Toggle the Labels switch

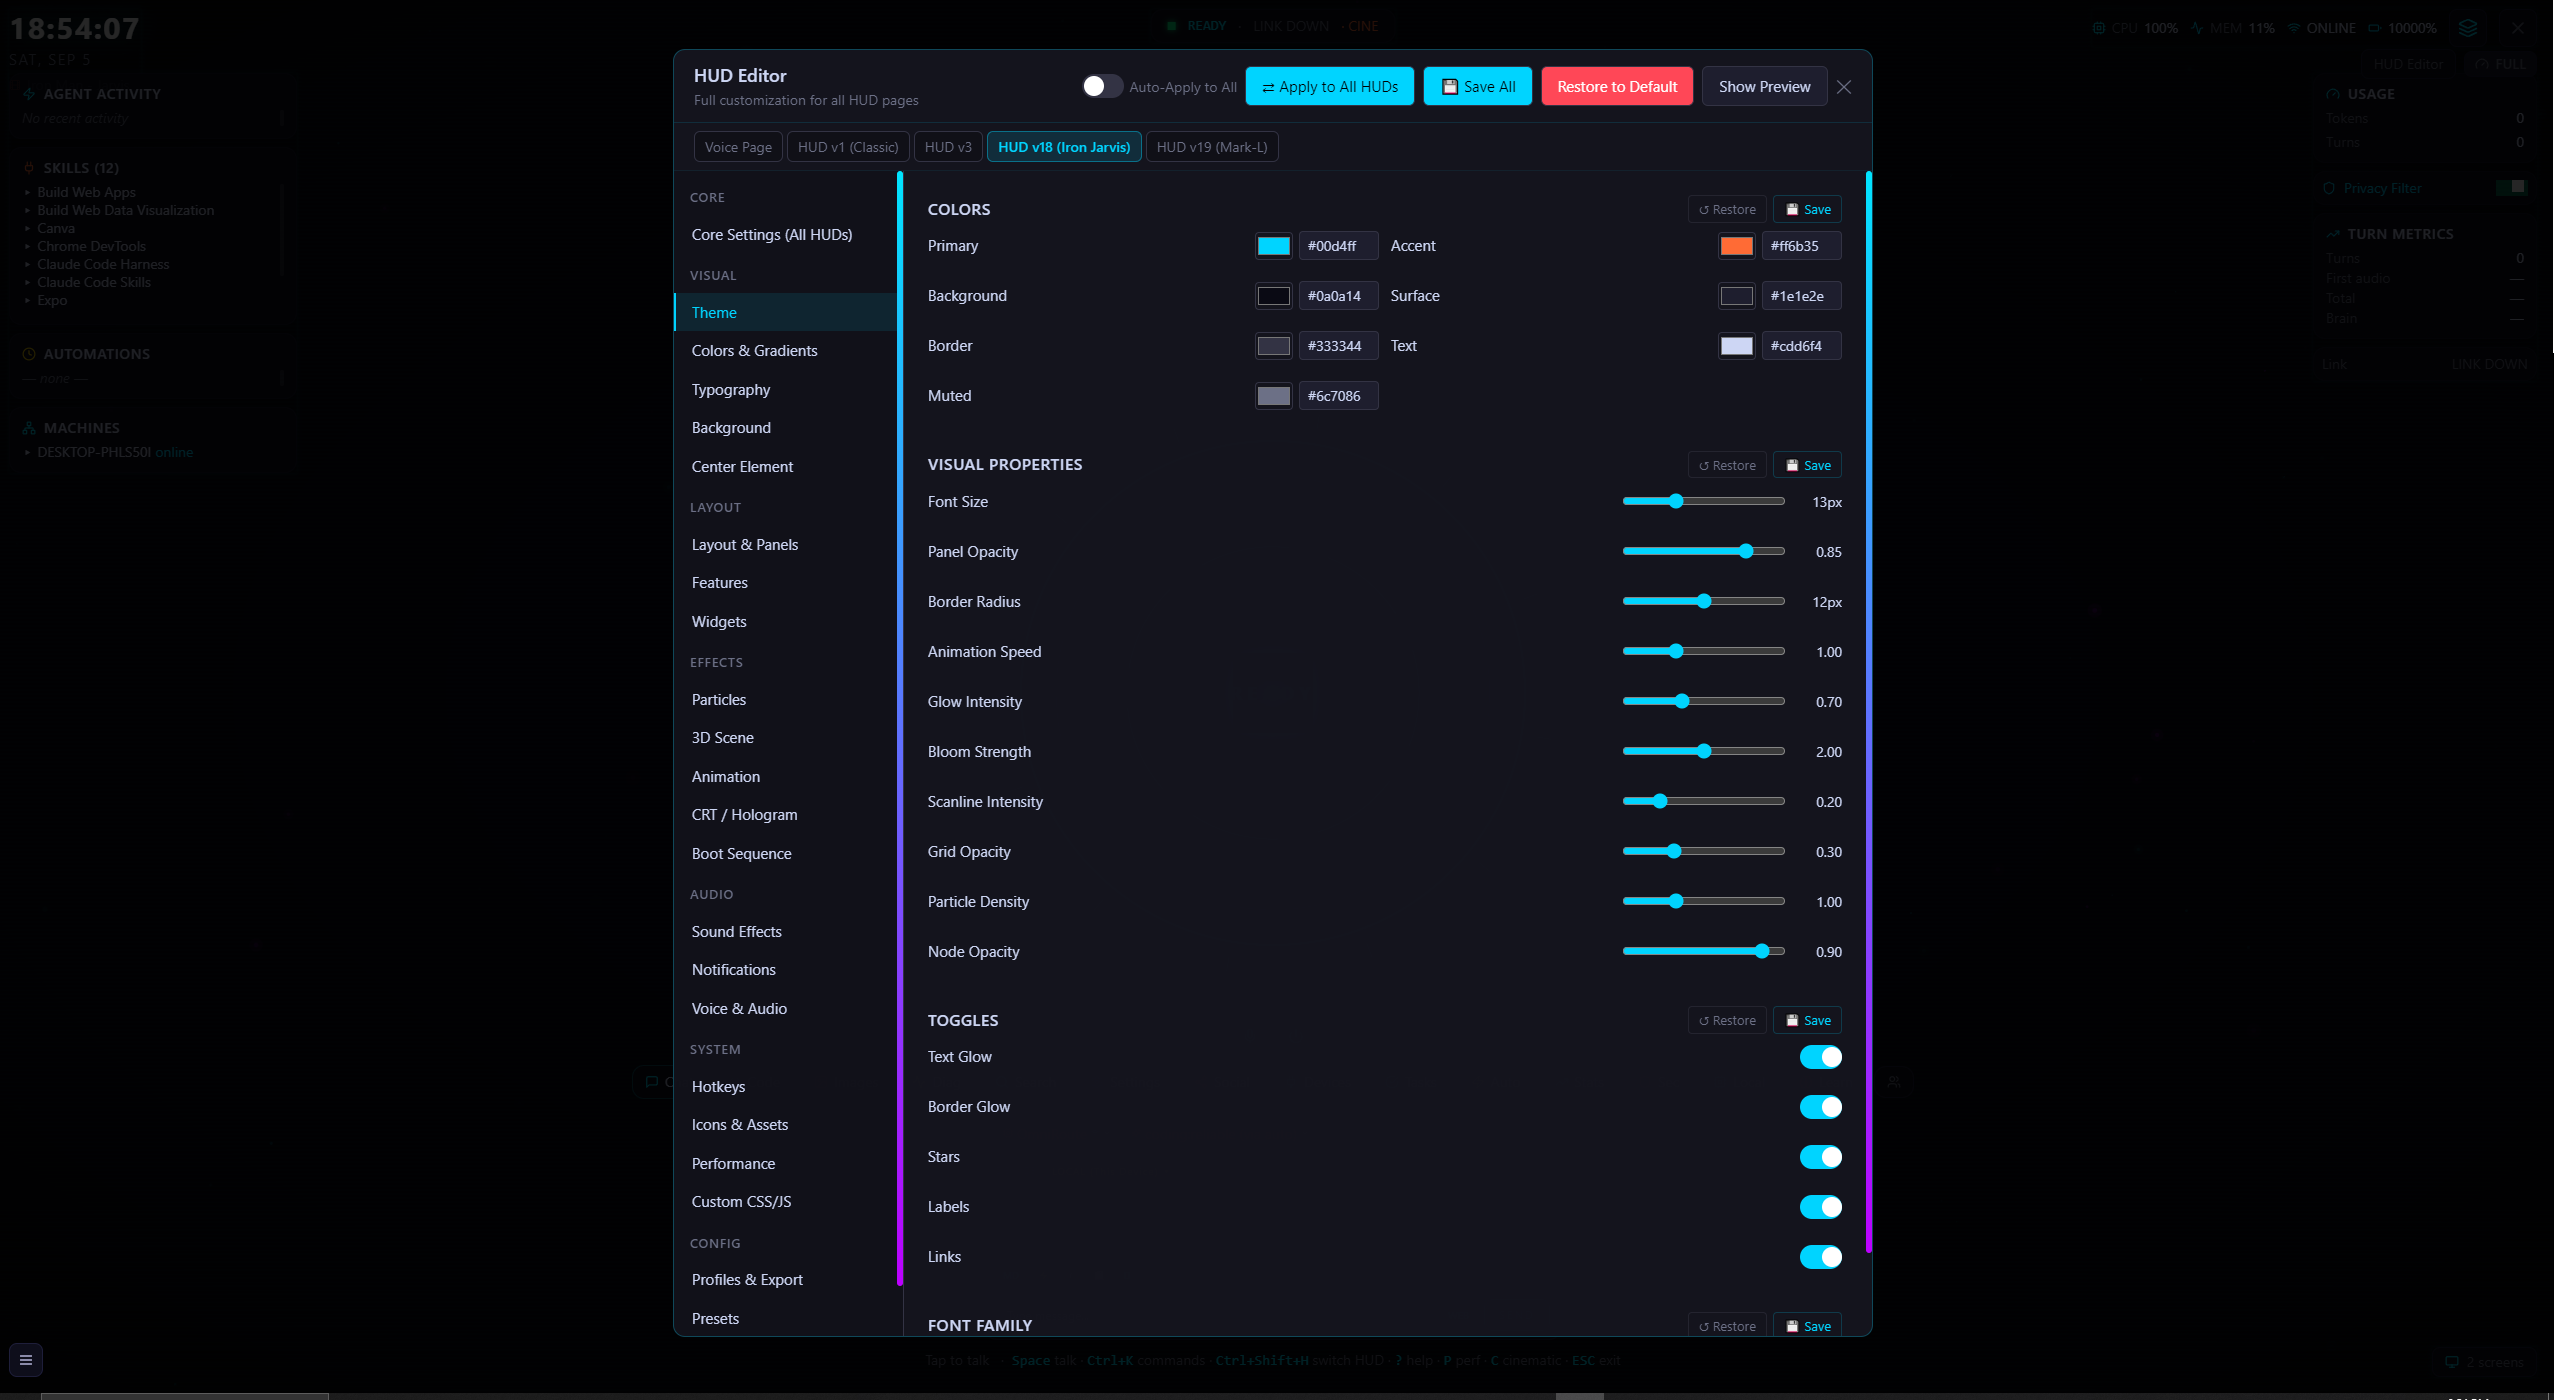click(1820, 1207)
